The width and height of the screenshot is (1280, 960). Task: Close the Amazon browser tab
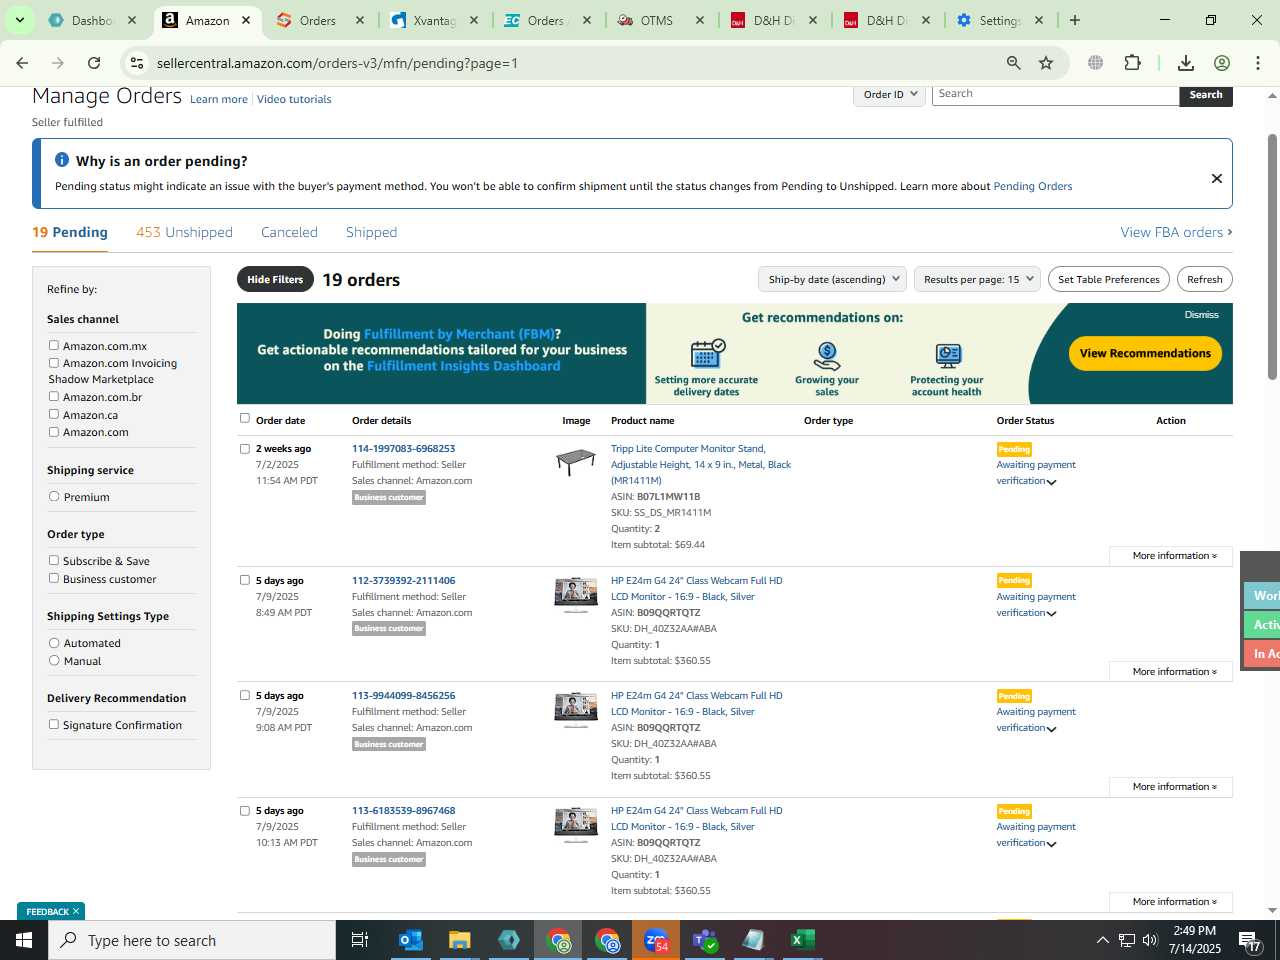point(246,20)
